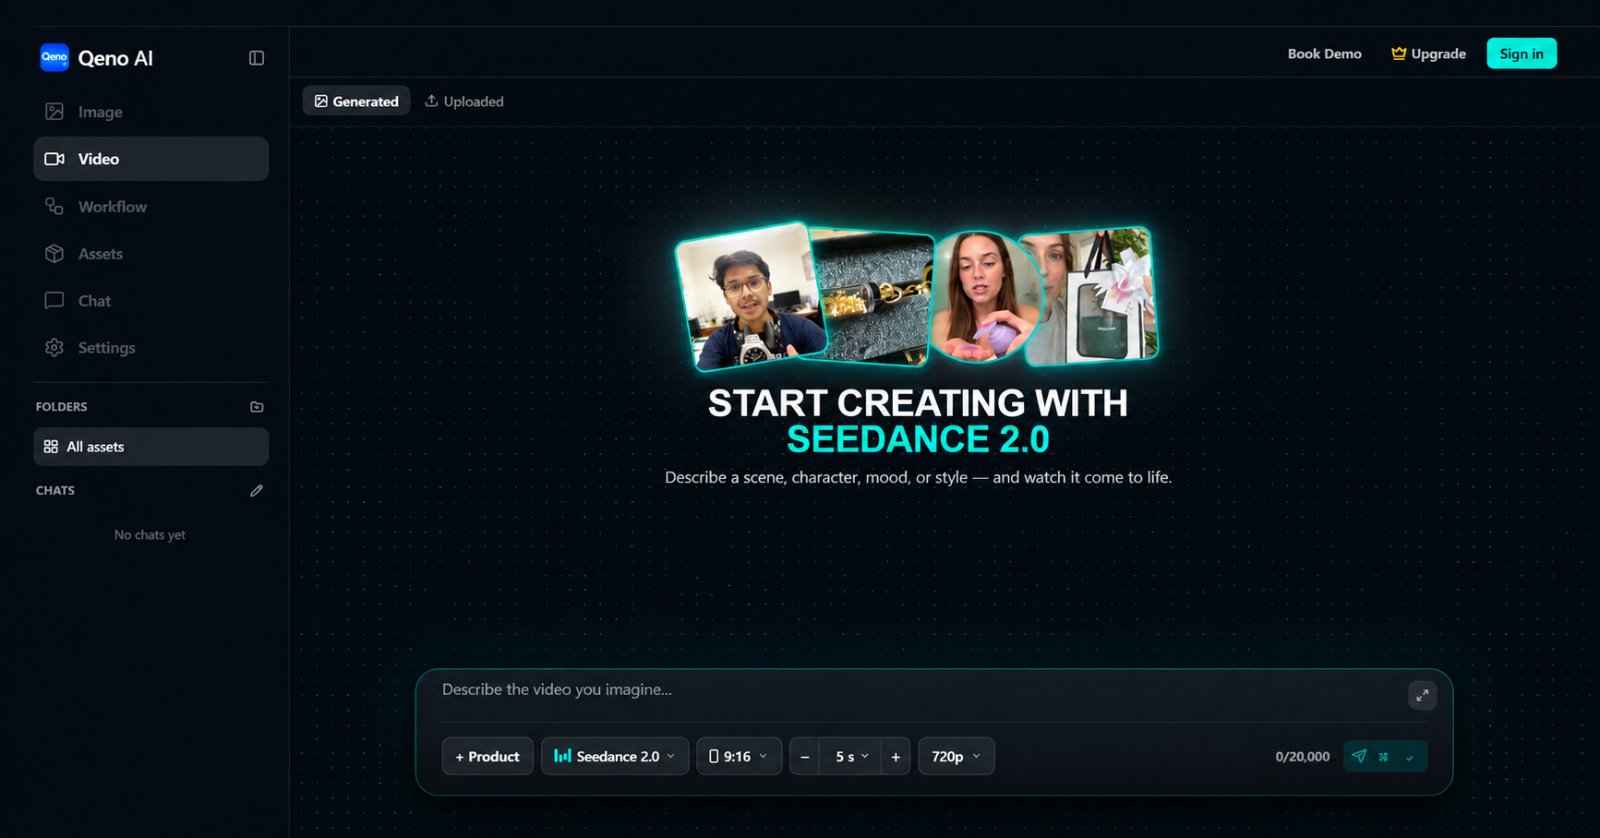This screenshot has height=838, width=1600.
Task: Switch to the Uploaded tab
Action: point(464,101)
